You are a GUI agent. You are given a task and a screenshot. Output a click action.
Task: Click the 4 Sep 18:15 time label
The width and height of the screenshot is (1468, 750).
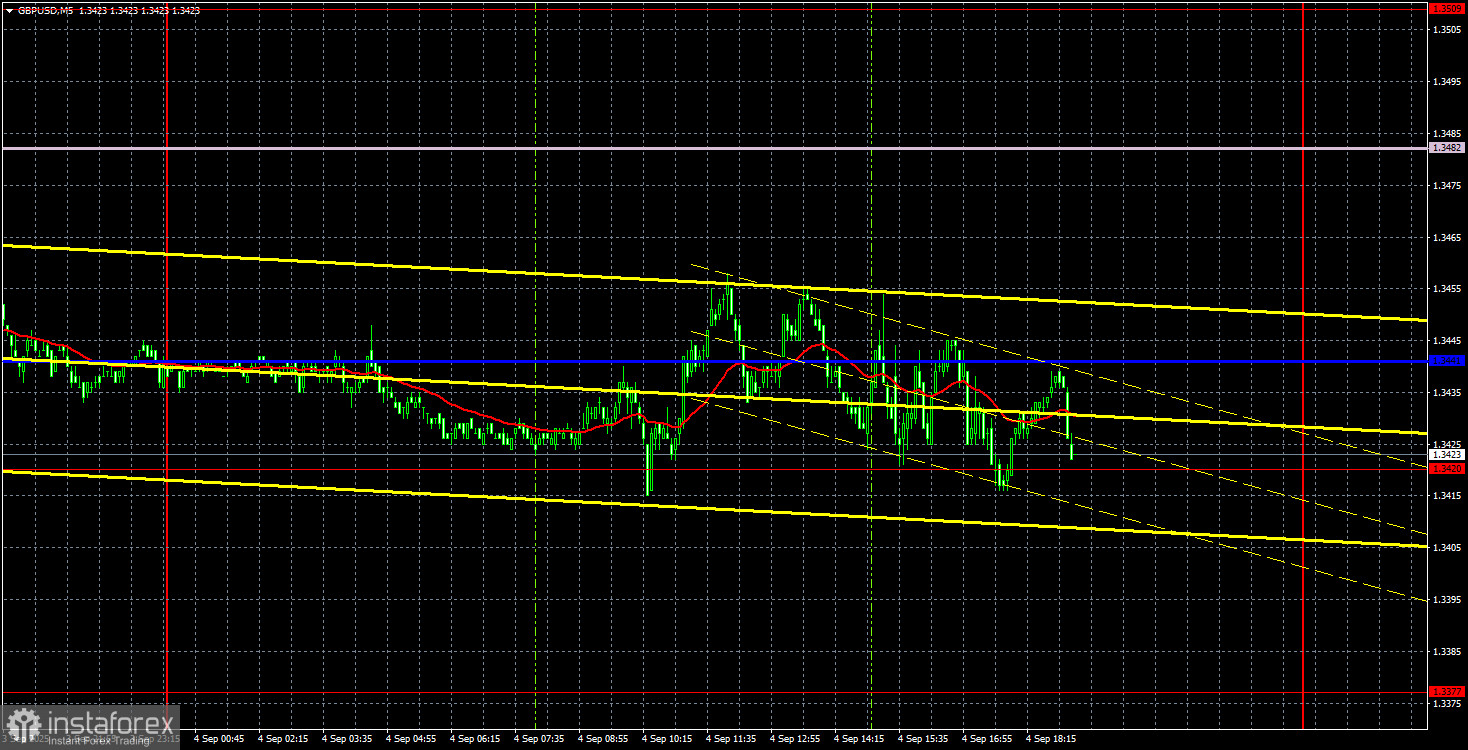point(1051,739)
